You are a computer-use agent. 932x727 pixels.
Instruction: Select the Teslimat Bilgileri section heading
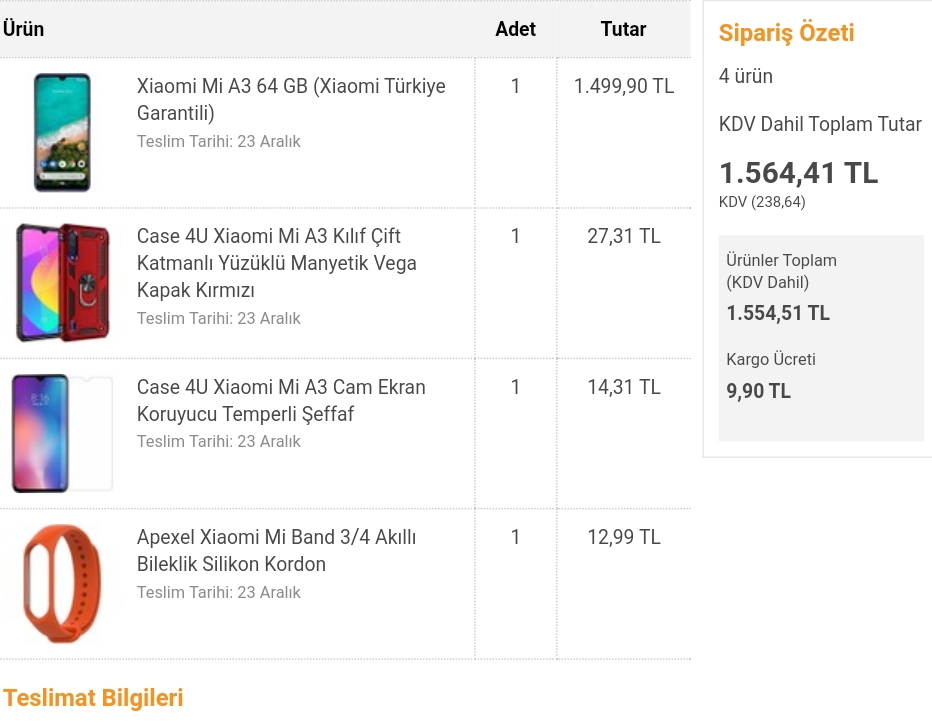(93, 698)
